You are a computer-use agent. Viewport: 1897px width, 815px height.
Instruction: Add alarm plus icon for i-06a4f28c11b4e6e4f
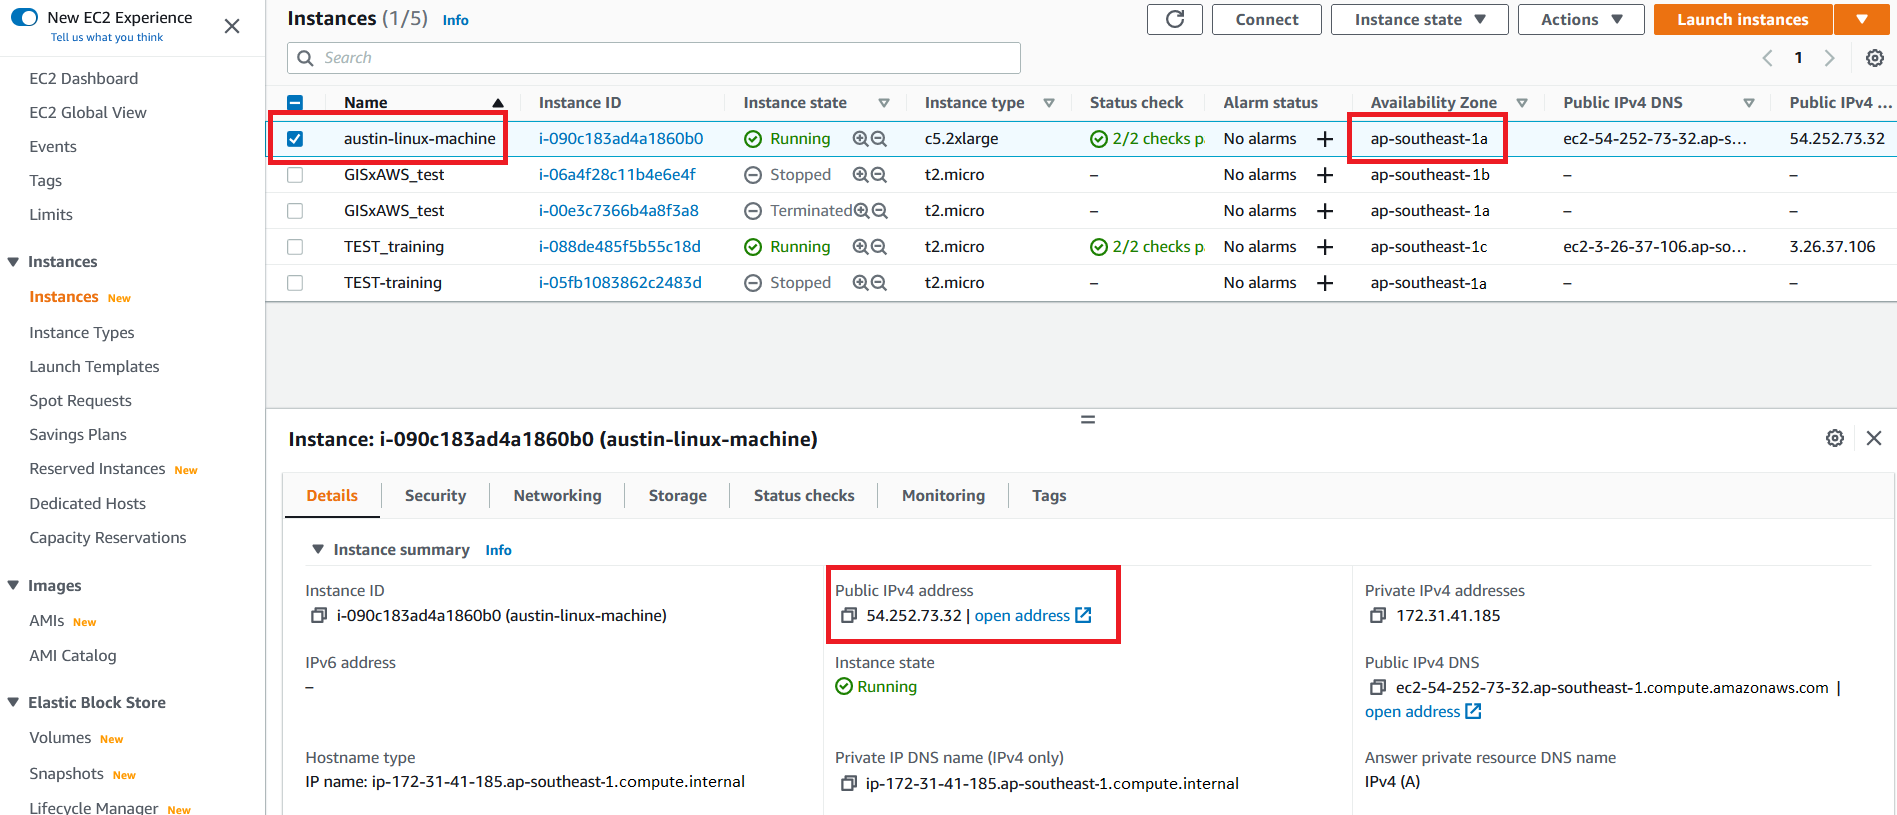(1325, 175)
